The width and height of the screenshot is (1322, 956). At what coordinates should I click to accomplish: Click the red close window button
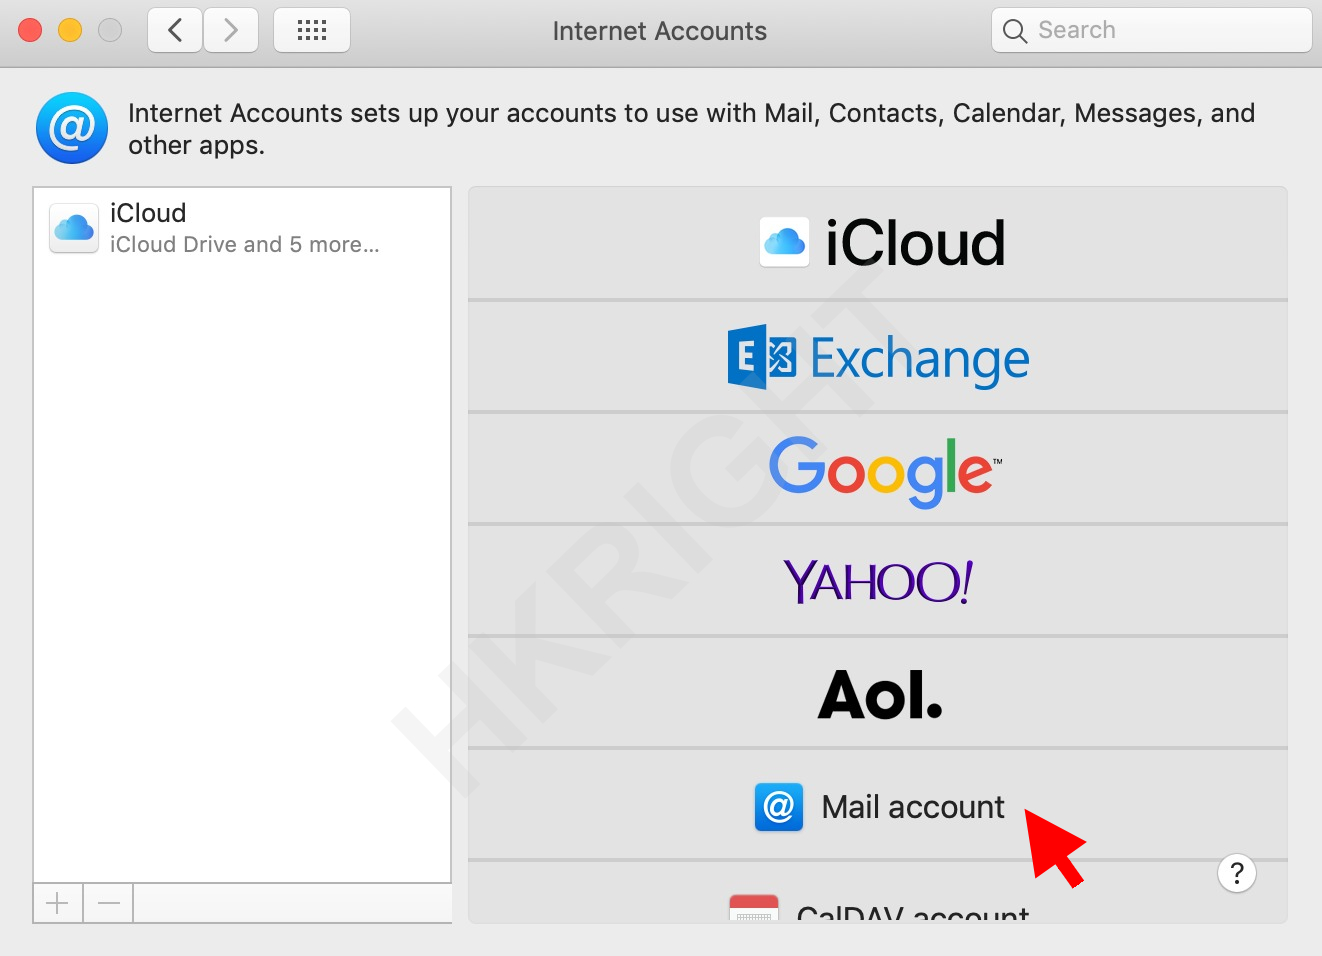pos(31,30)
